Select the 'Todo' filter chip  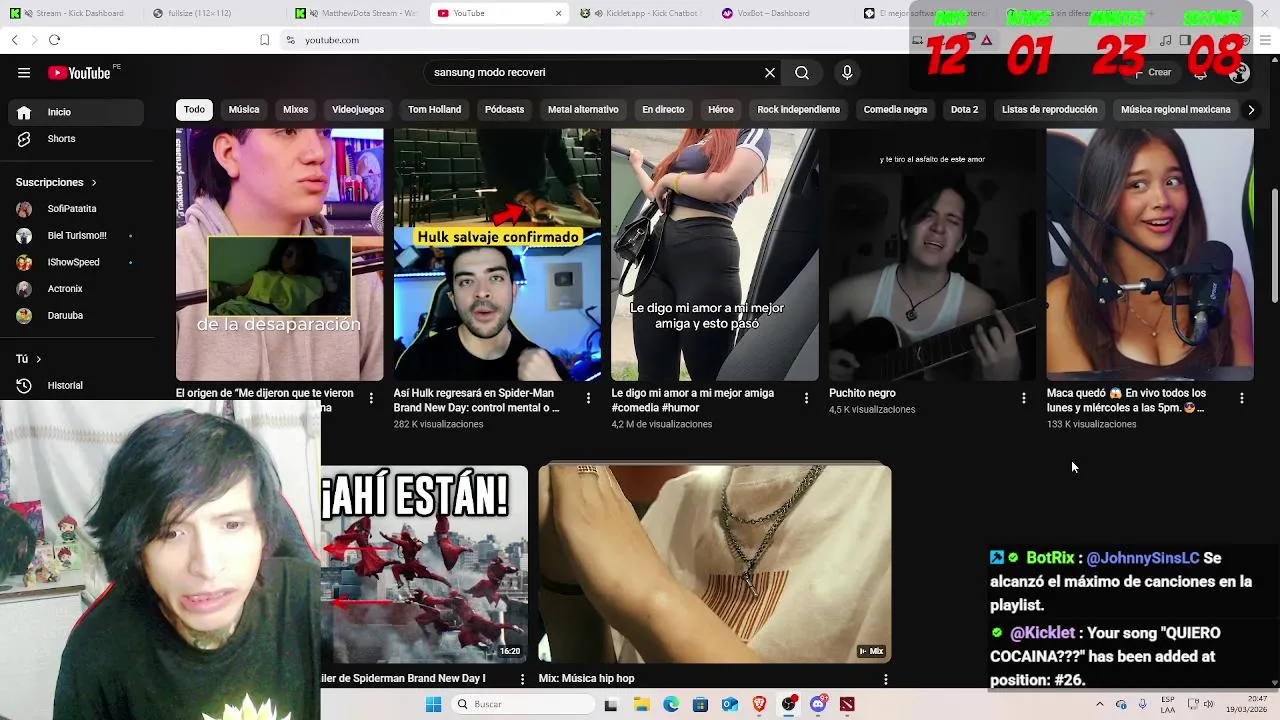pos(194,110)
